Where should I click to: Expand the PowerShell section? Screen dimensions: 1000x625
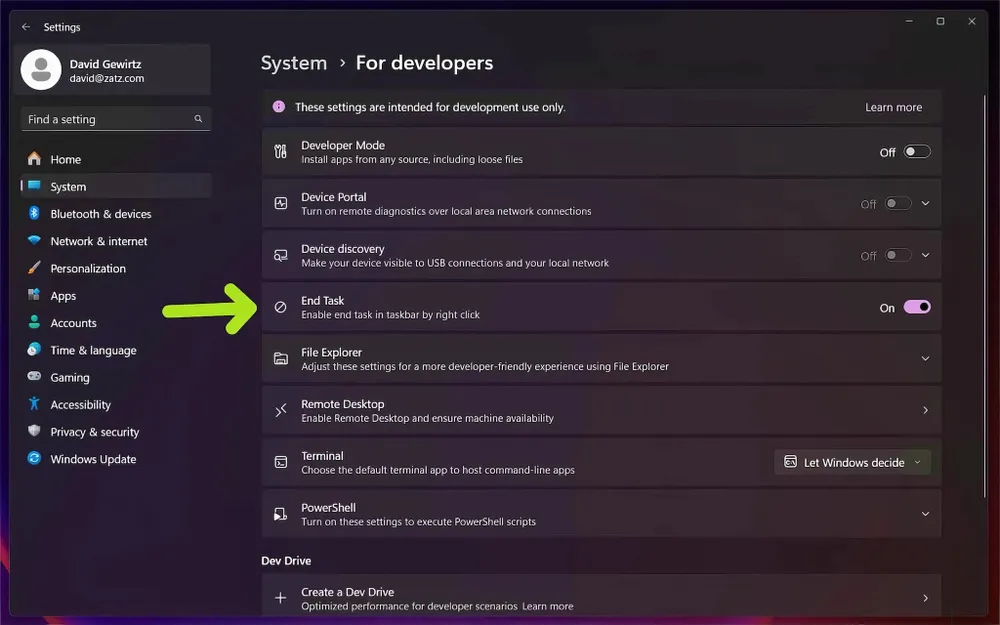(925, 513)
